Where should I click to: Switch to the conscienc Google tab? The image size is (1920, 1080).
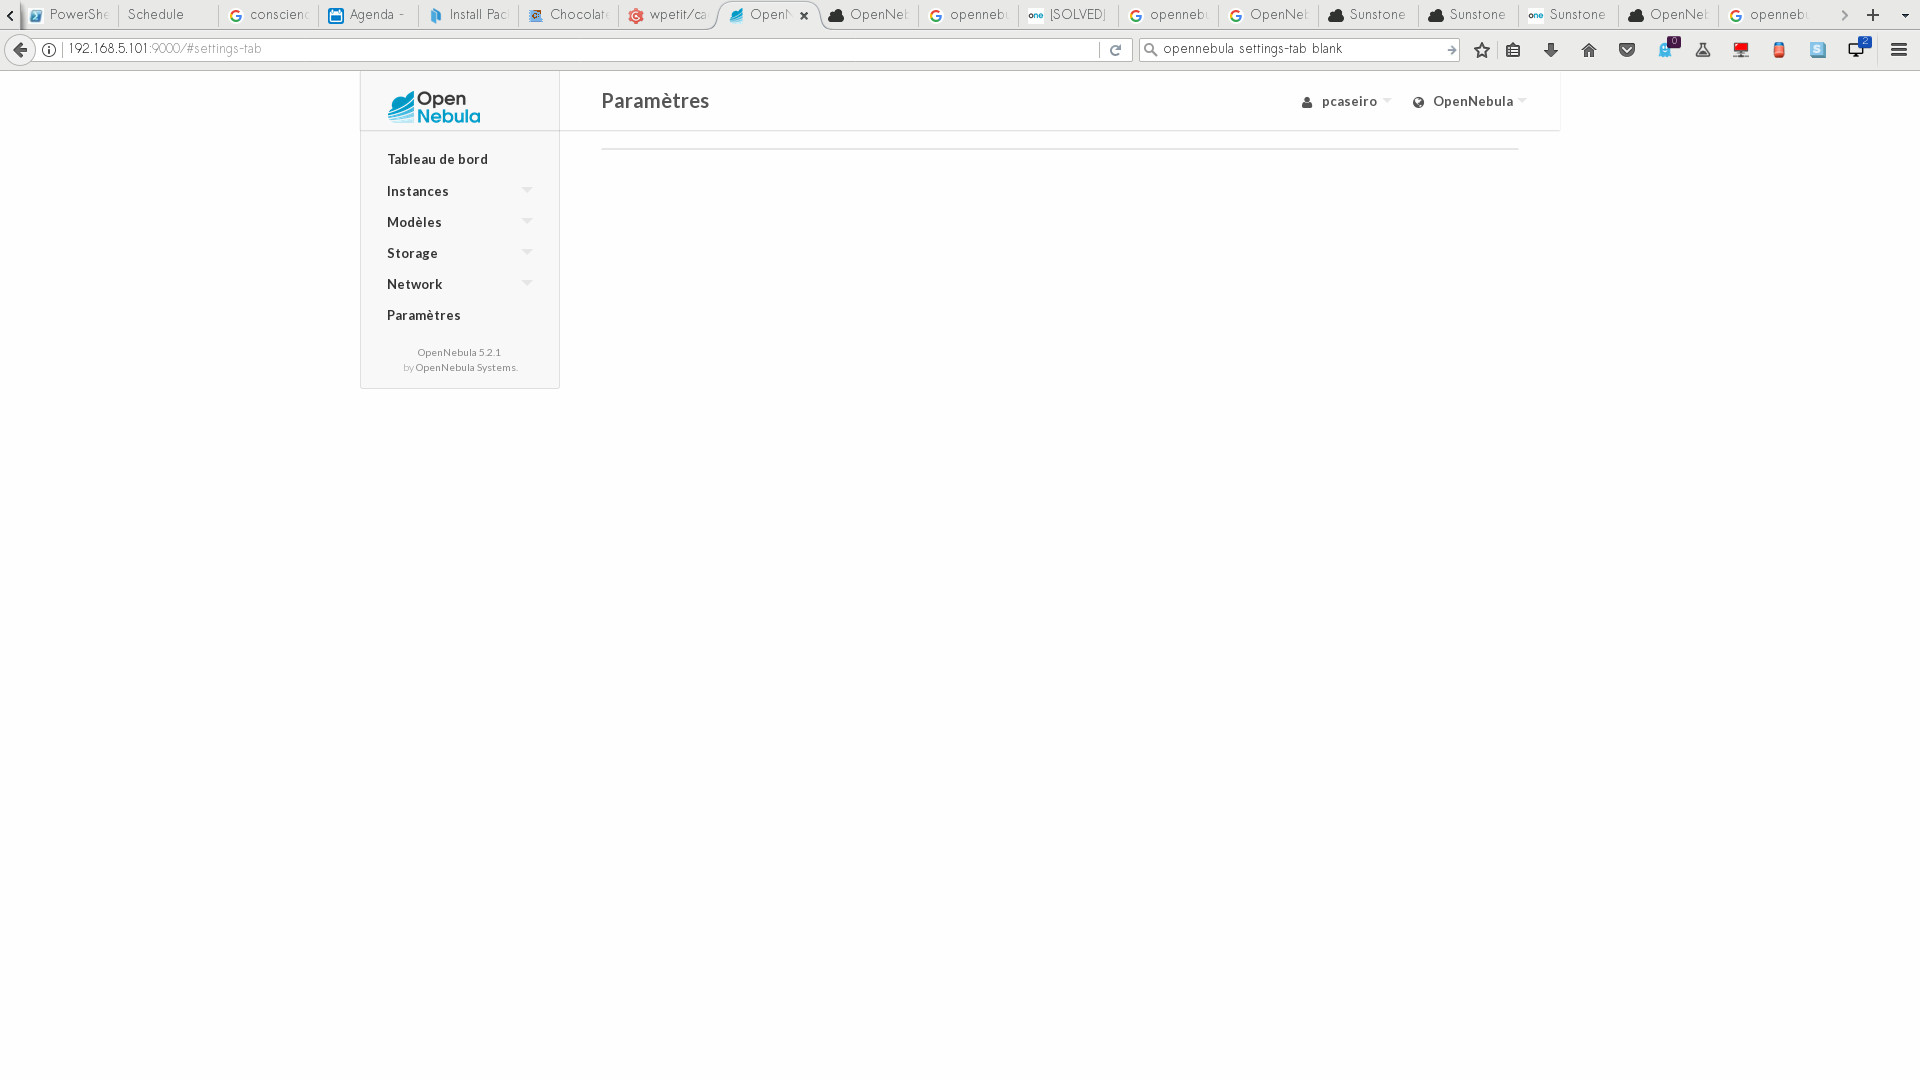point(268,15)
